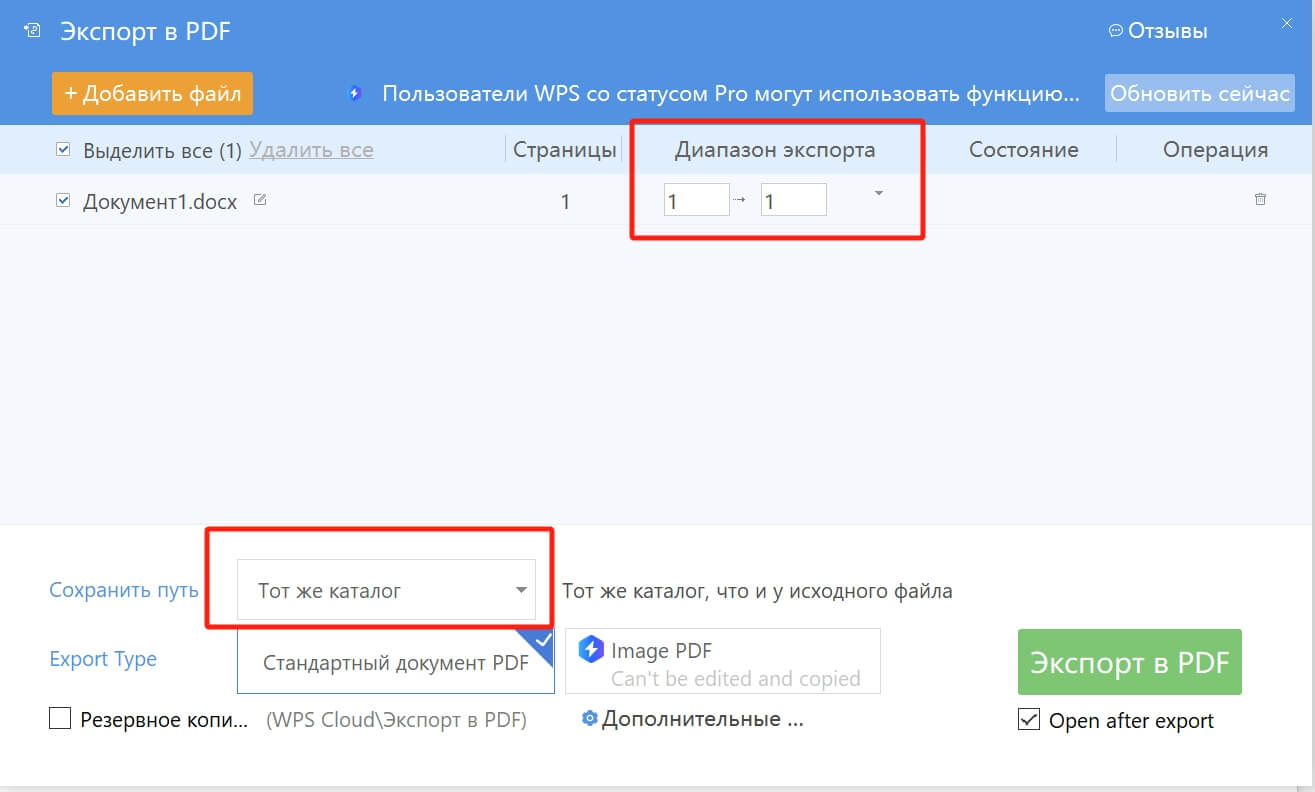Click the speech bubble icon beside Отзывы
The width and height of the screenshot is (1315, 792).
(x=1115, y=31)
